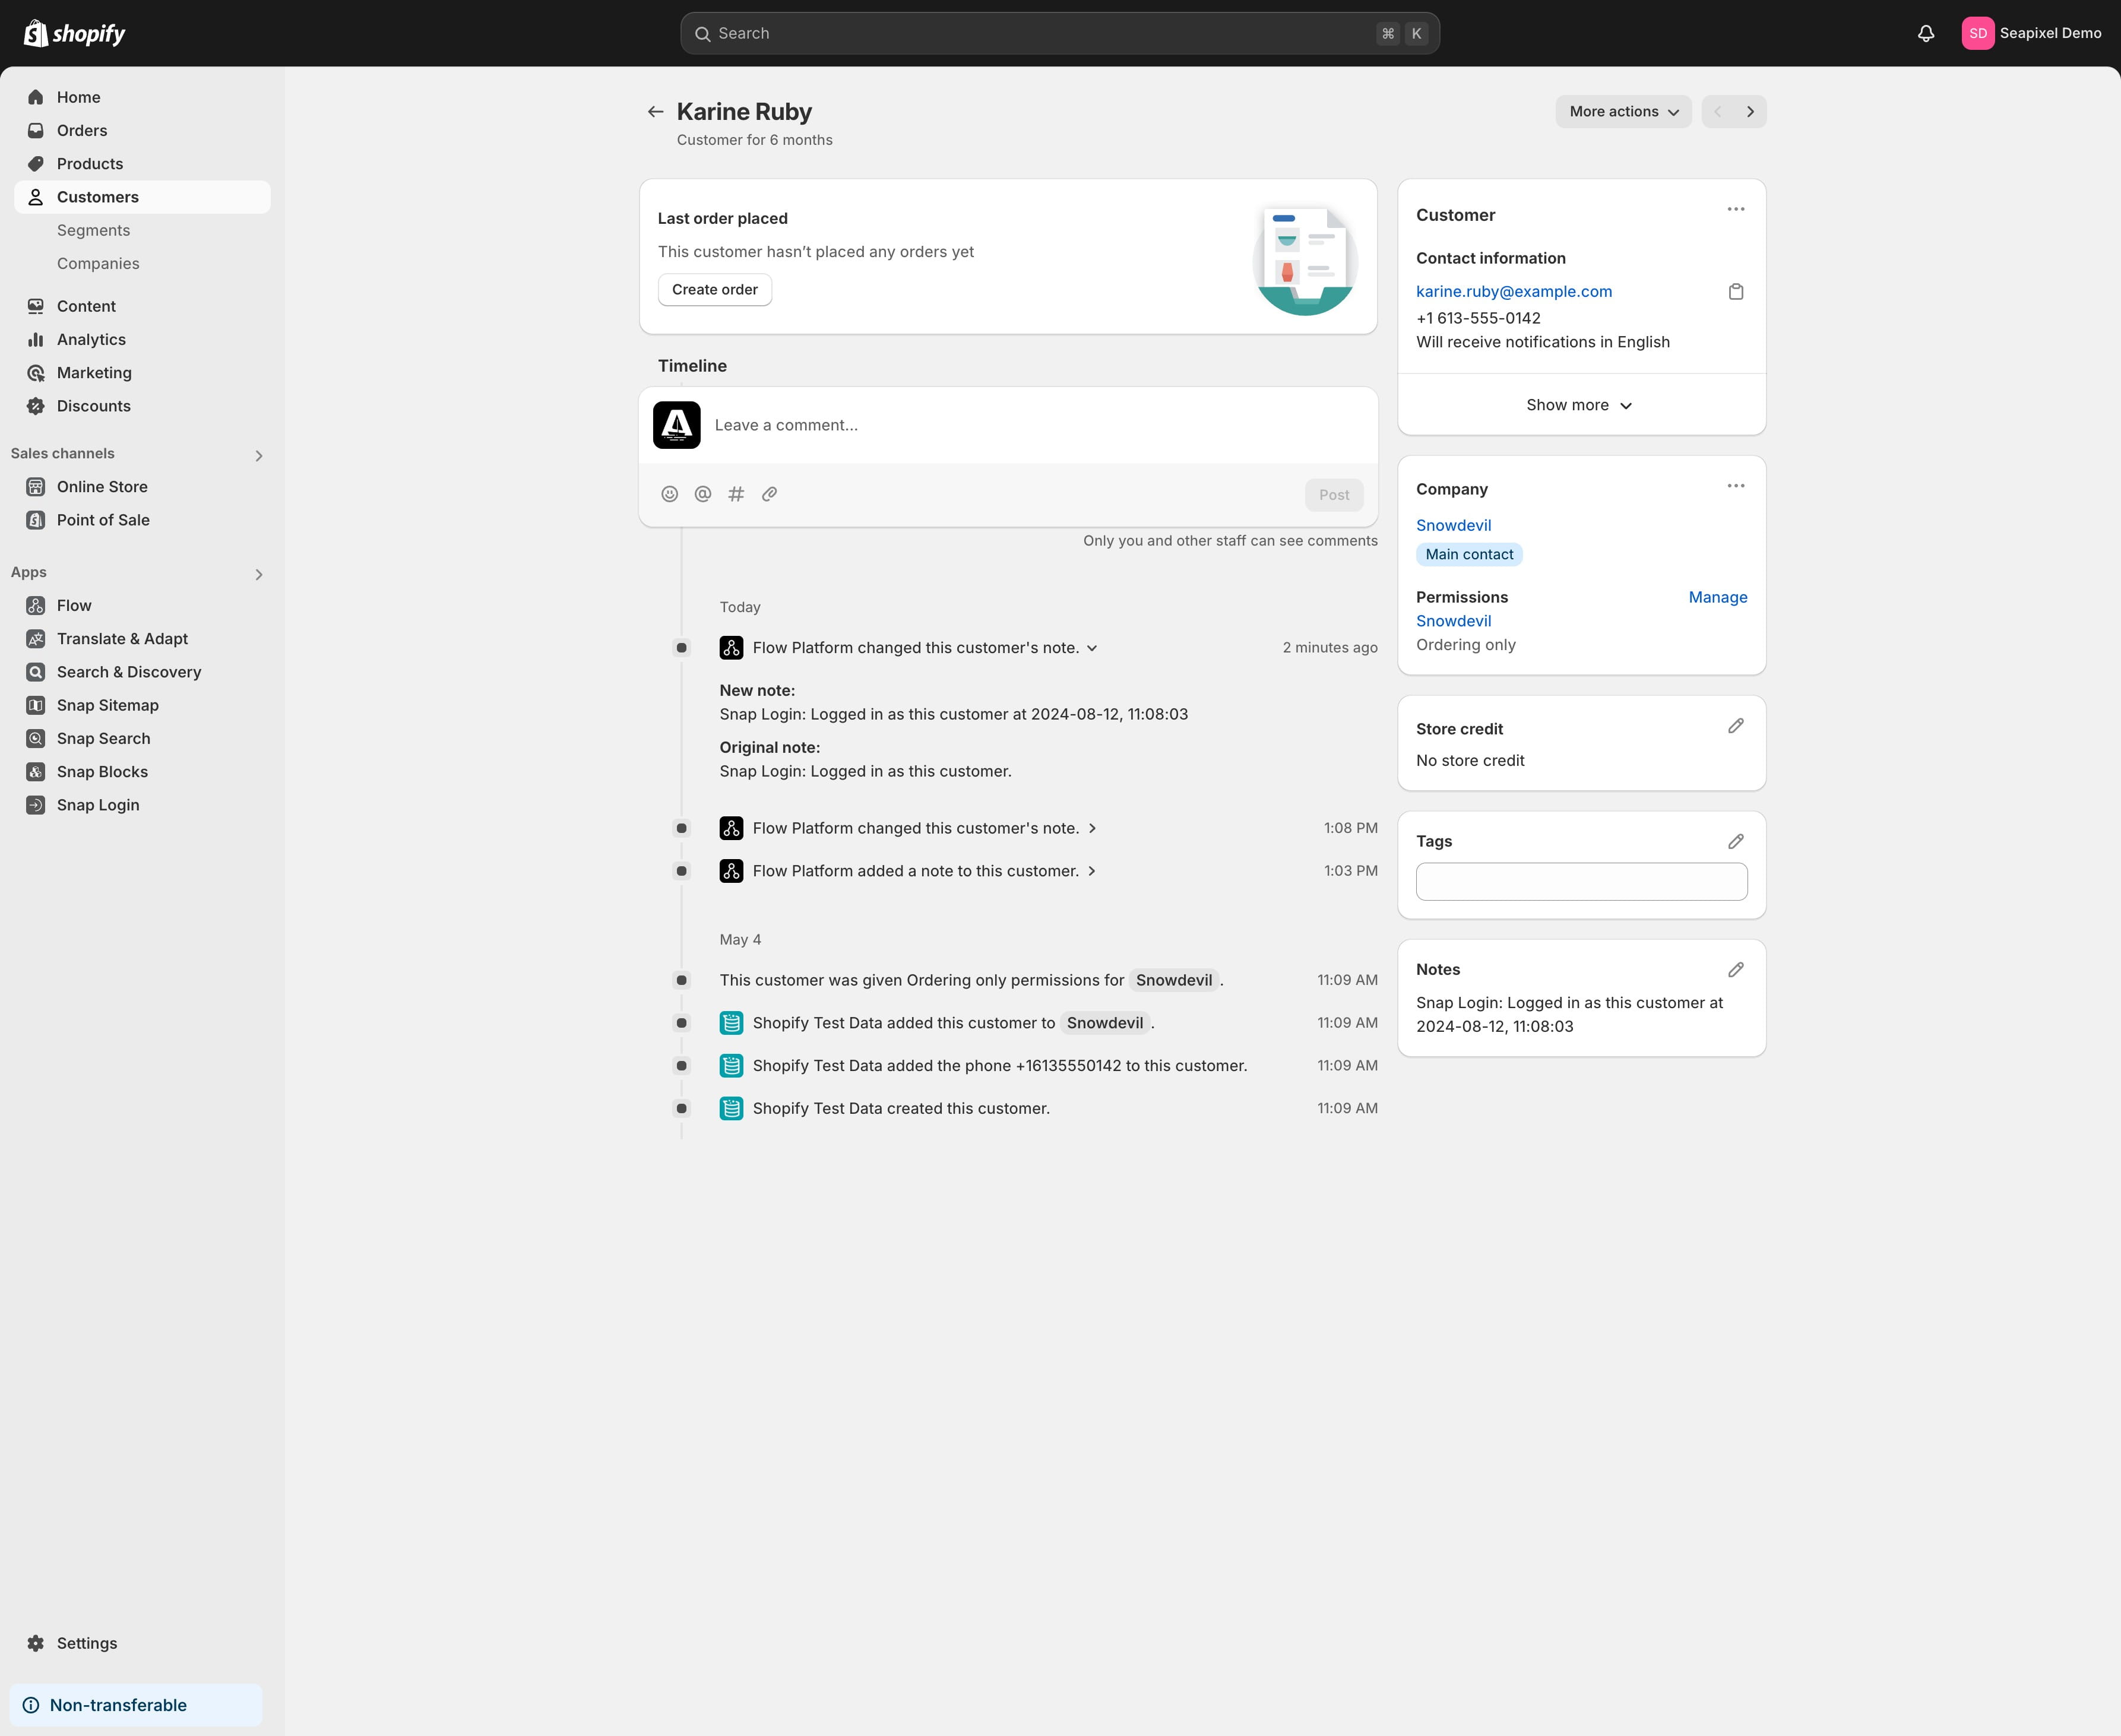The width and height of the screenshot is (2121, 1736).
Task: Click the @ mention icon below the comment field
Action: pos(702,493)
